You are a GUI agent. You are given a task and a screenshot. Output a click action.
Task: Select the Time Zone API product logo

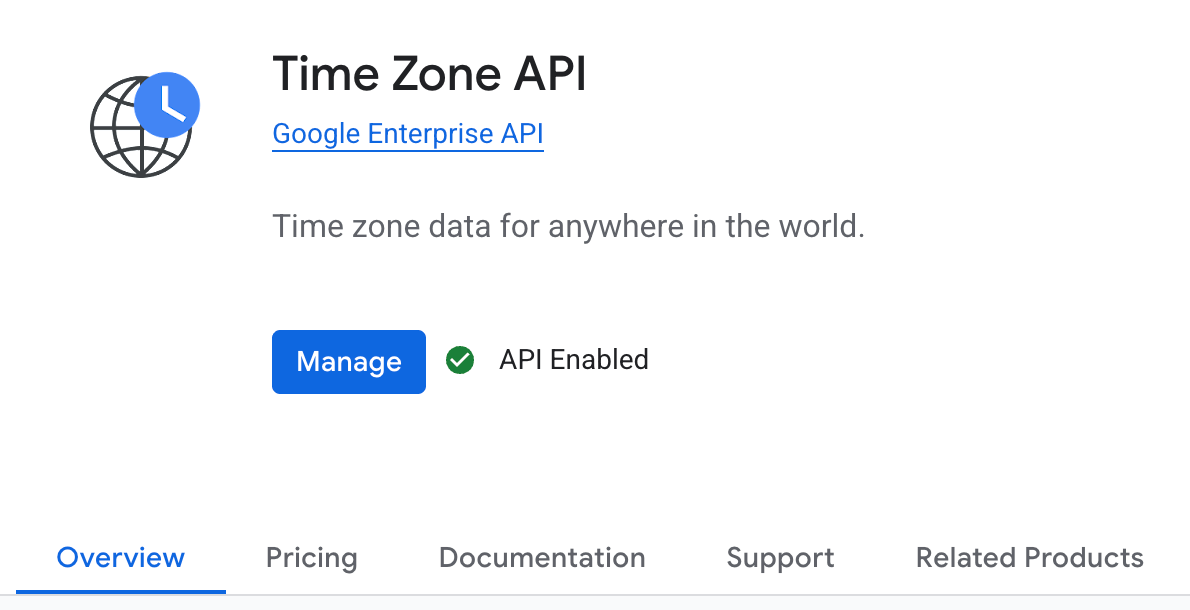click(142, 125)
